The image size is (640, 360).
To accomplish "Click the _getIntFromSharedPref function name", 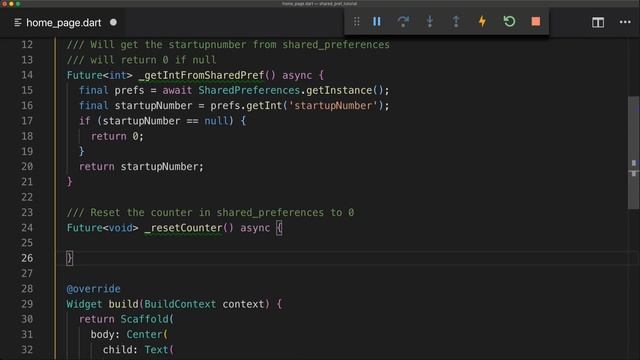I will click(x=201, y=75).
